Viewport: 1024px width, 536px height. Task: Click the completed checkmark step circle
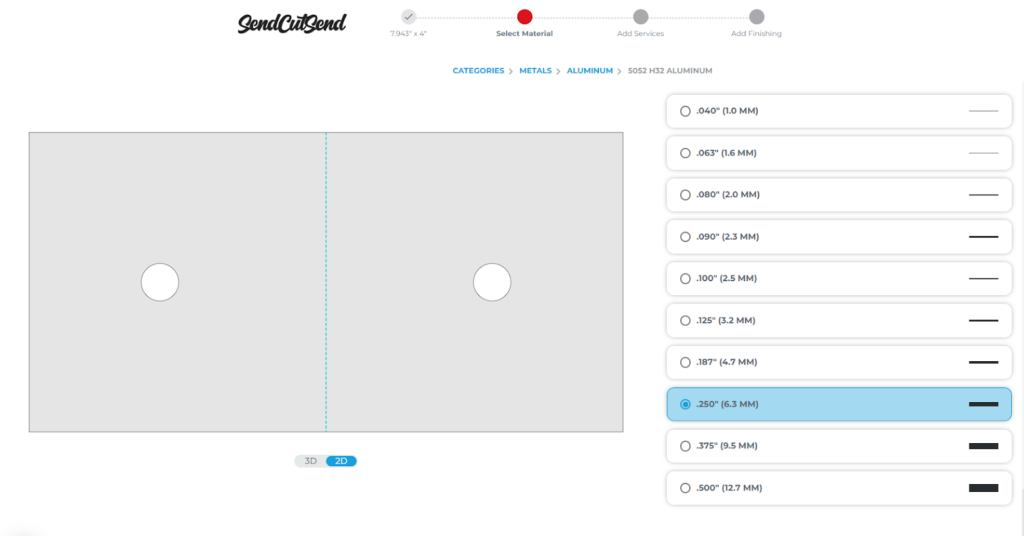(408, 16)
